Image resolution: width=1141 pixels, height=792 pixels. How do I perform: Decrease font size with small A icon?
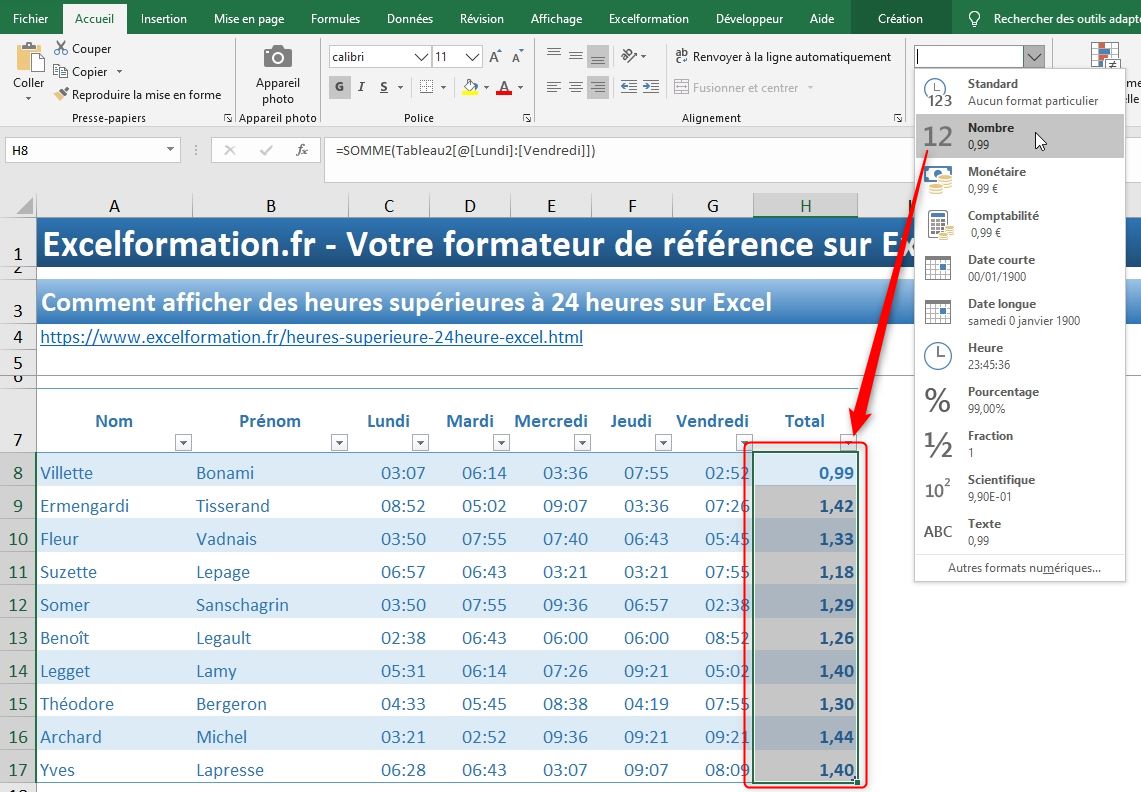point(517,57)
